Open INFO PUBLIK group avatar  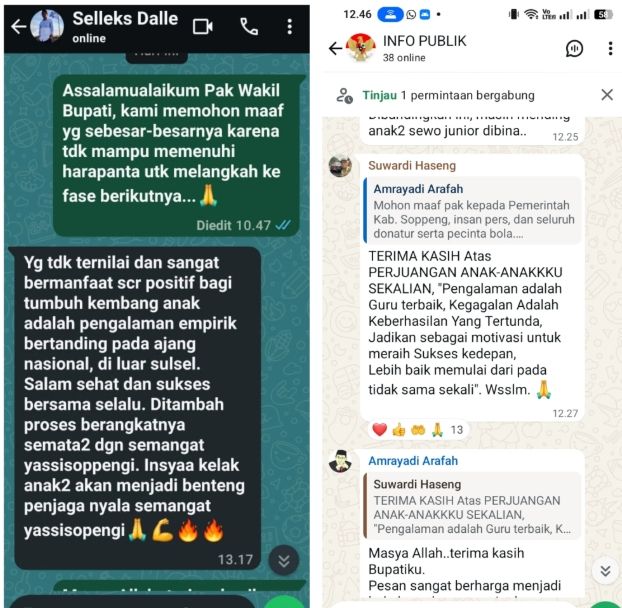pos(361,48)
